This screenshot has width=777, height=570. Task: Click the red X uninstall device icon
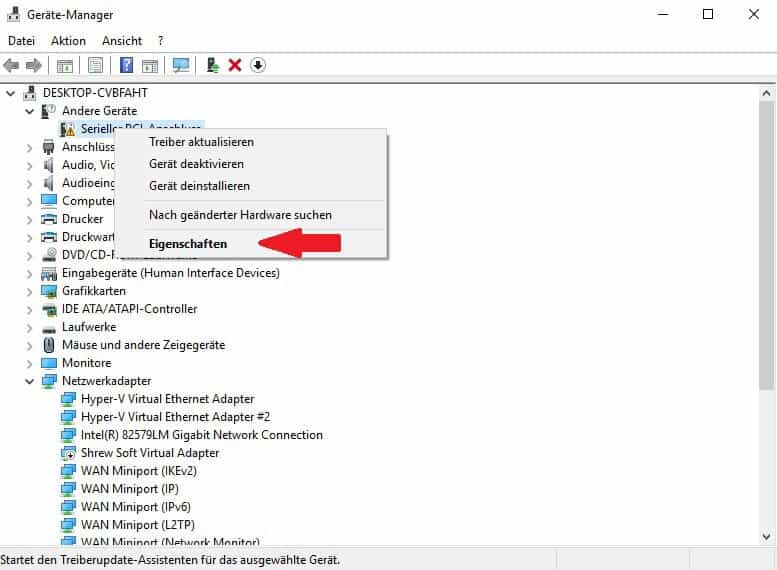pyautogui.click(x=235, y=65)
